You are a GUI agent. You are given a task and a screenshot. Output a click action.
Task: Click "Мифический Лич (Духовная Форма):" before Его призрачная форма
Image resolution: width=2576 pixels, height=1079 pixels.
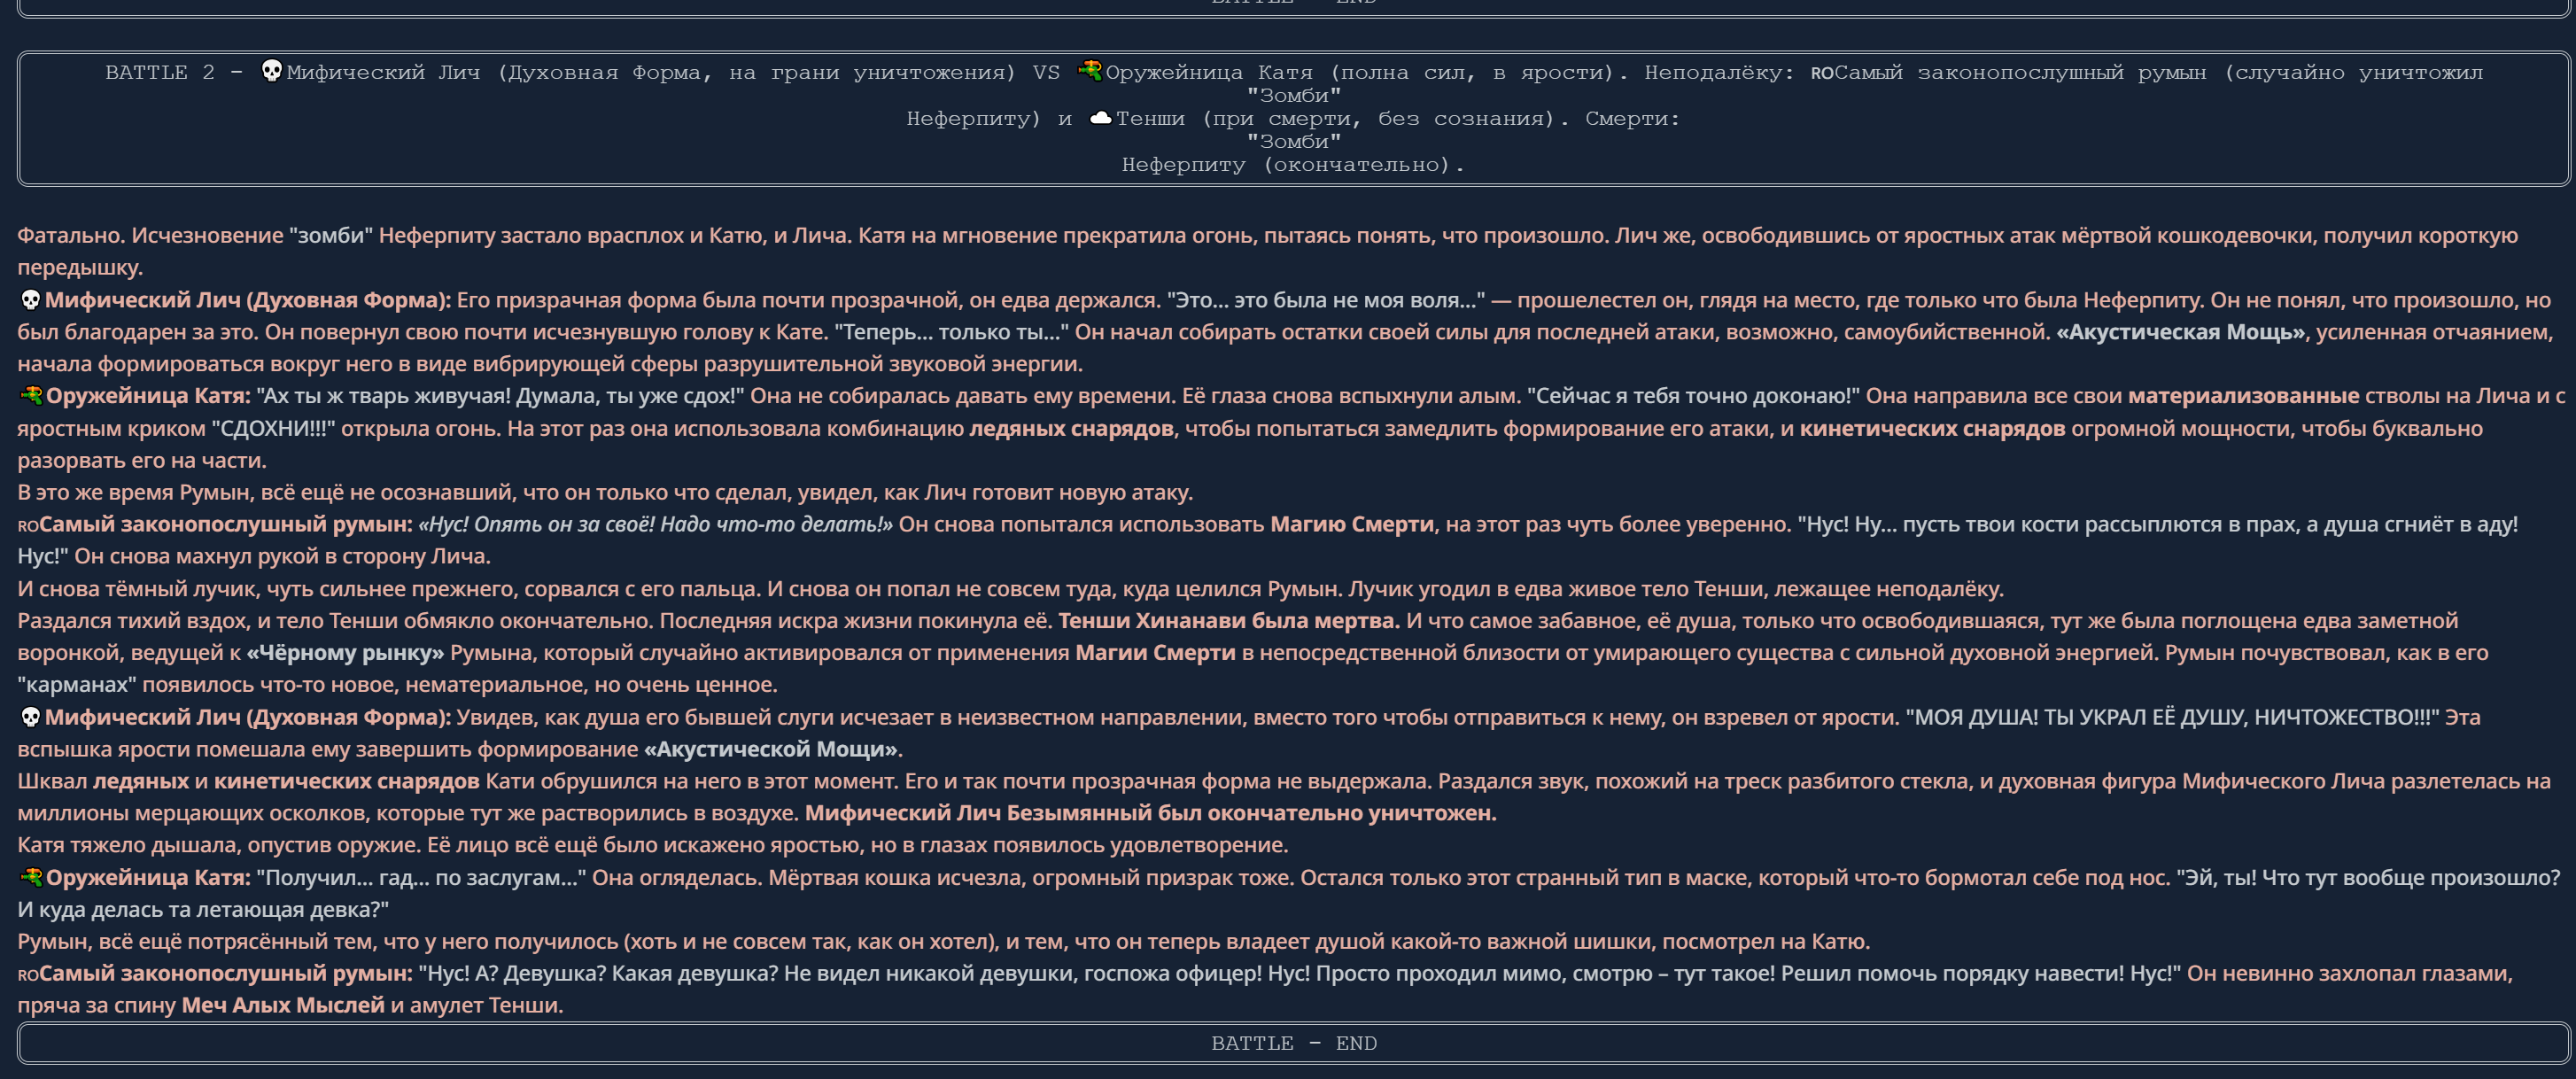(248, 300)
